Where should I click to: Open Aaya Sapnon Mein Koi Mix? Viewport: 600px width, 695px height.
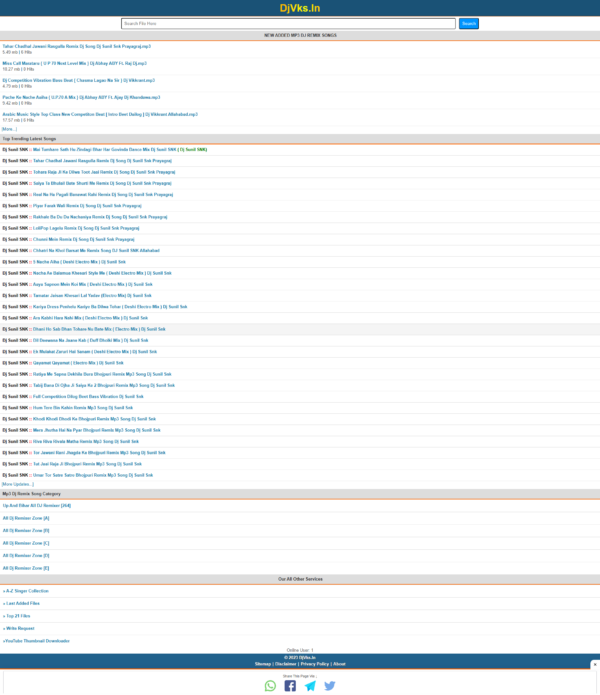[x=93, y=284]
